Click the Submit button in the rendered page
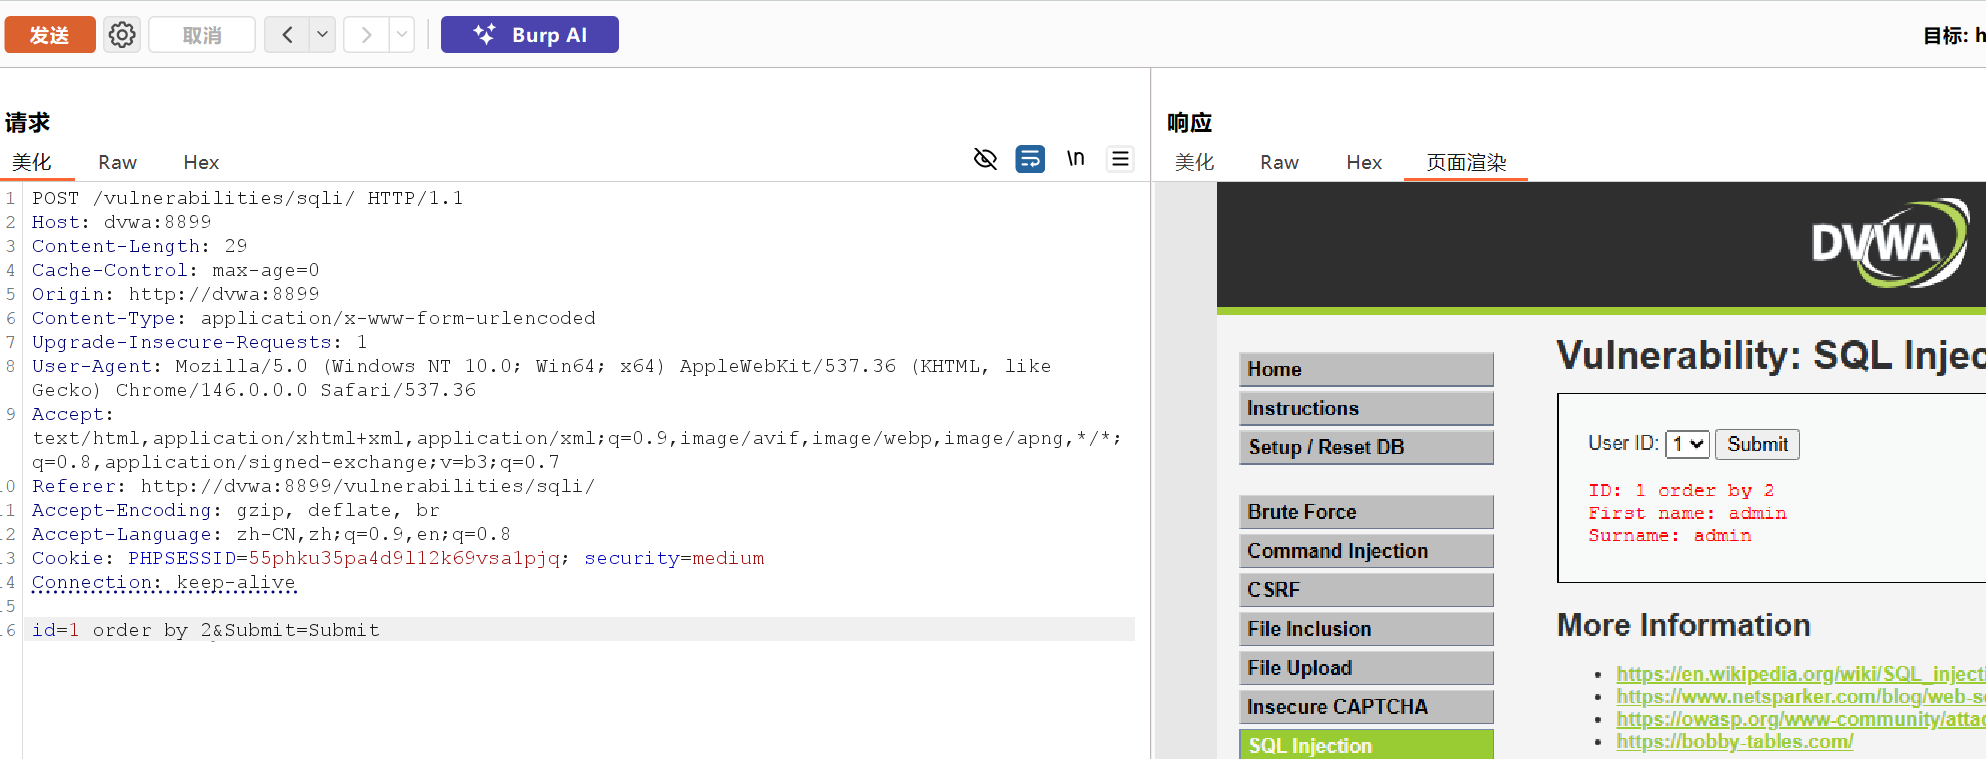Screen dimensions: 1986x759 point(1757,444)
